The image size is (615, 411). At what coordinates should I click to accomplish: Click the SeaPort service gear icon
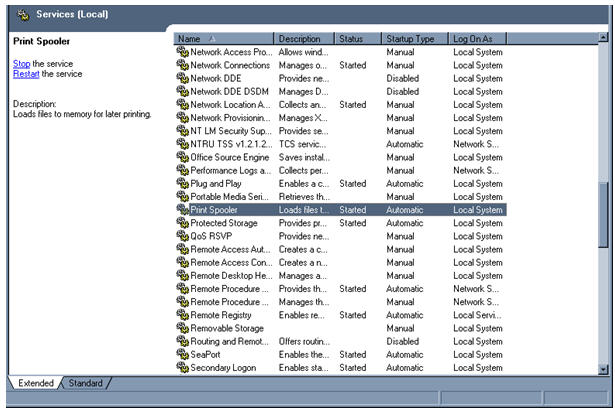pyautogui.click(x=182, y=354)
